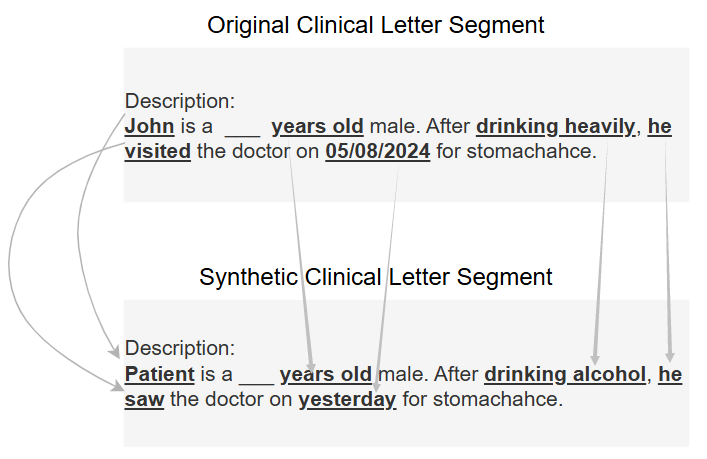Click "years old" in synthetic segment
The width and height of the screenshot is (707, 459).
pos(326,375)
